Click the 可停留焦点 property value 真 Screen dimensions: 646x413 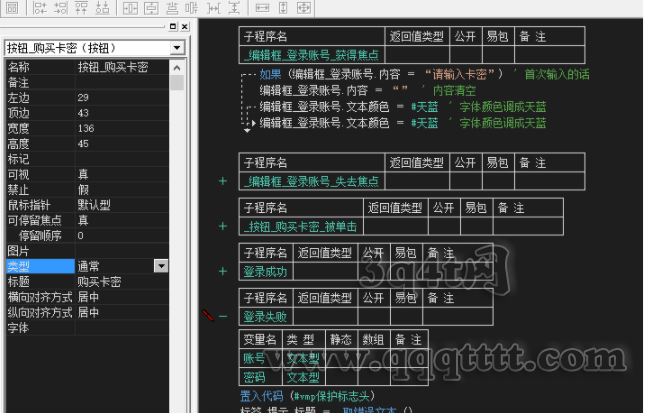83,220
